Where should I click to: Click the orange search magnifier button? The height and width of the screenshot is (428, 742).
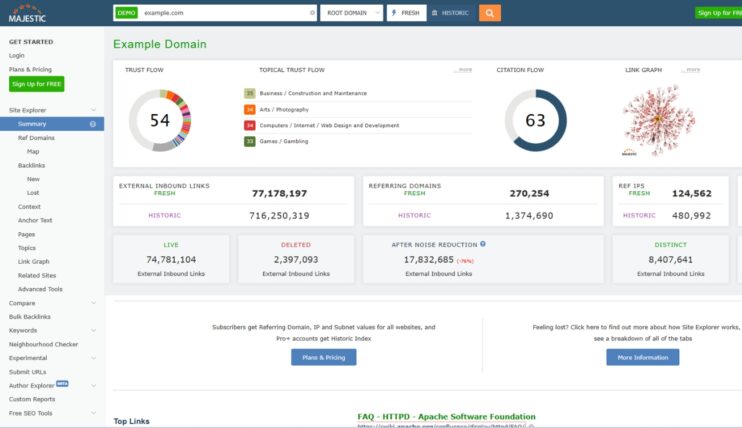point(489,13)
